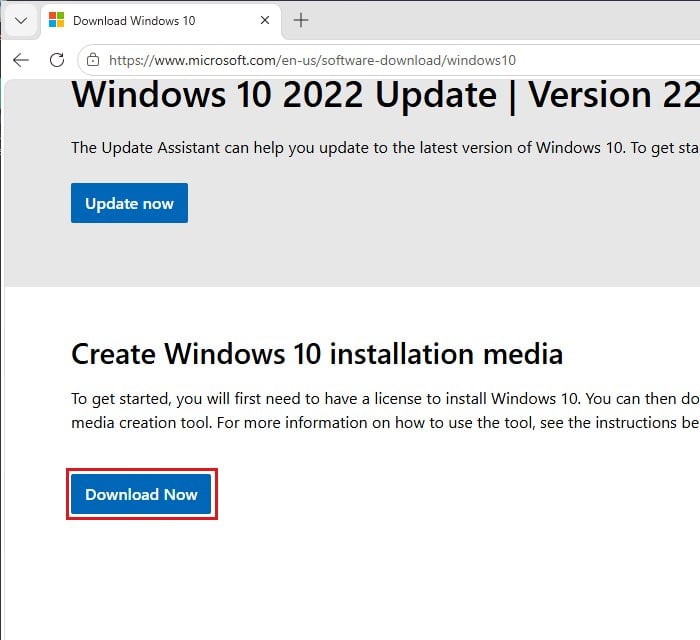Viewport: 700px width, 640px height.
Task: View site info via the lock icon
Action: point(93,60)
